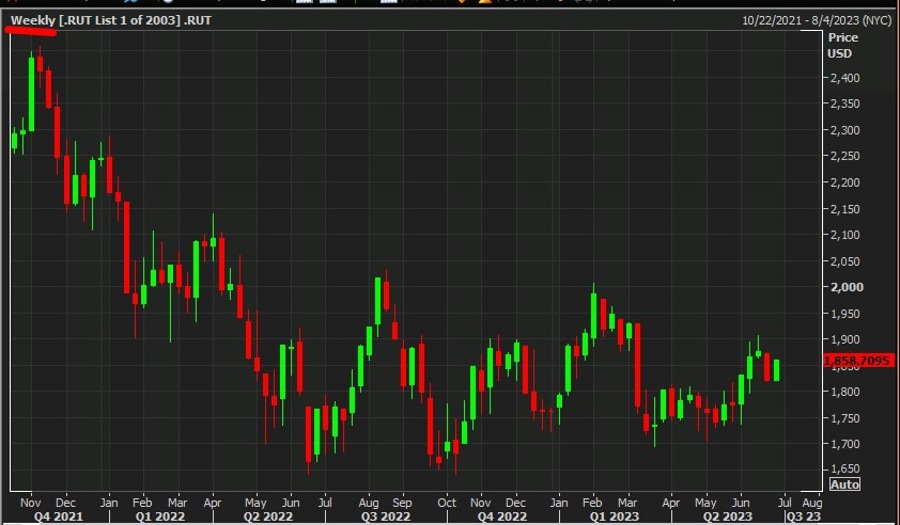900x525 pixels.
Task: Click the Q4 2021 quarter label
Action: click(58, 517)
